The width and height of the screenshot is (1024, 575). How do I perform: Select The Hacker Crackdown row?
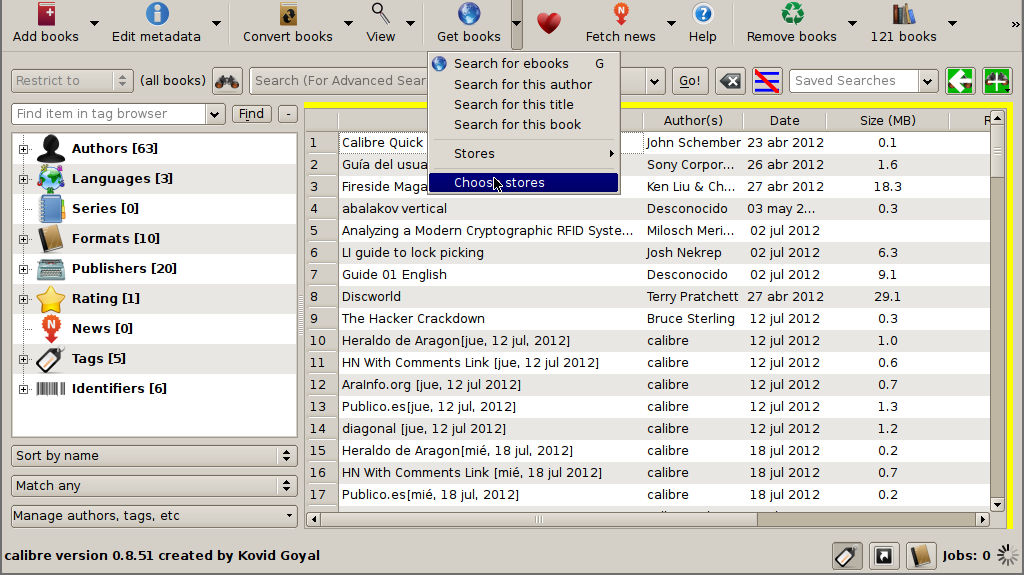tap(648, 319)
